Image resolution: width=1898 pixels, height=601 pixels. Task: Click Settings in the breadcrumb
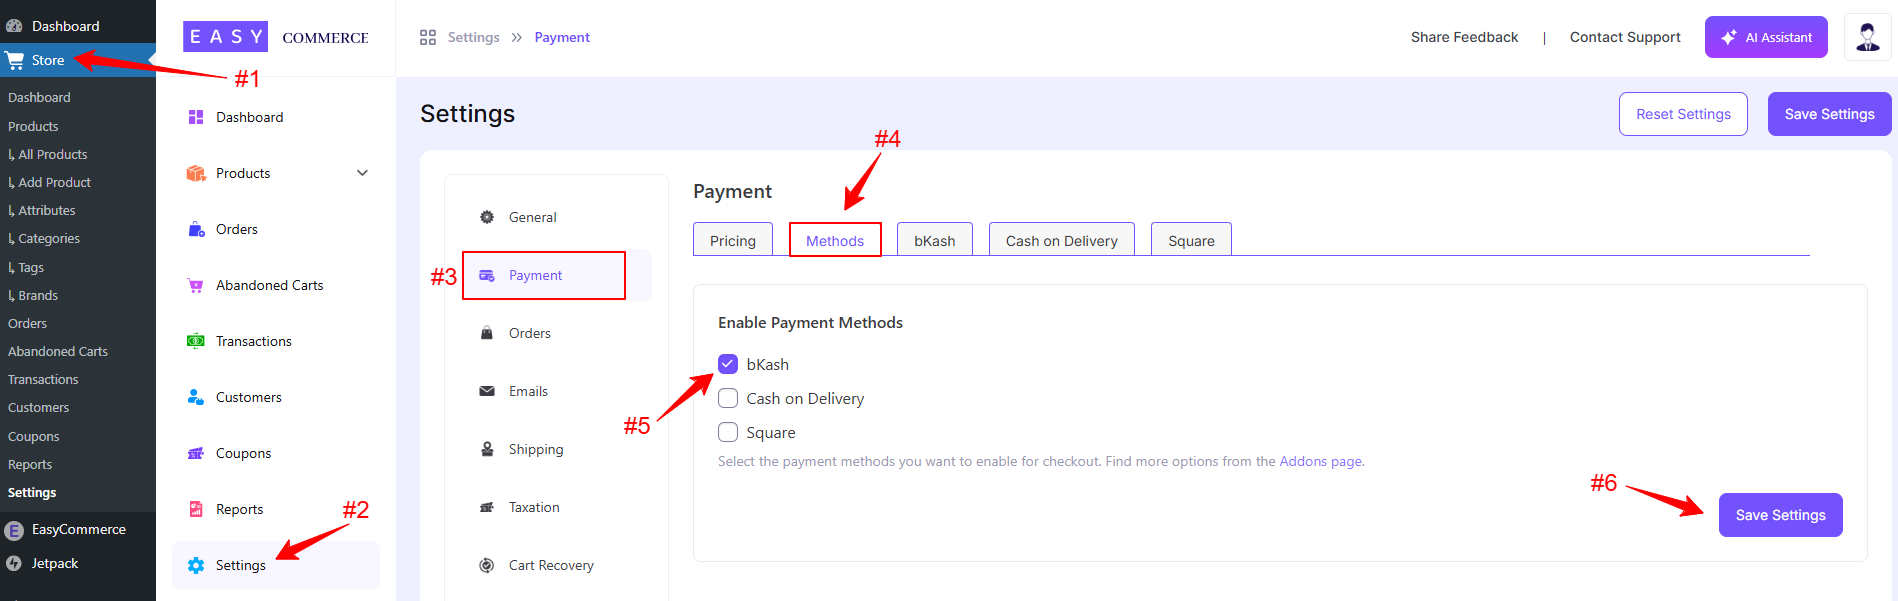point(473,37)
